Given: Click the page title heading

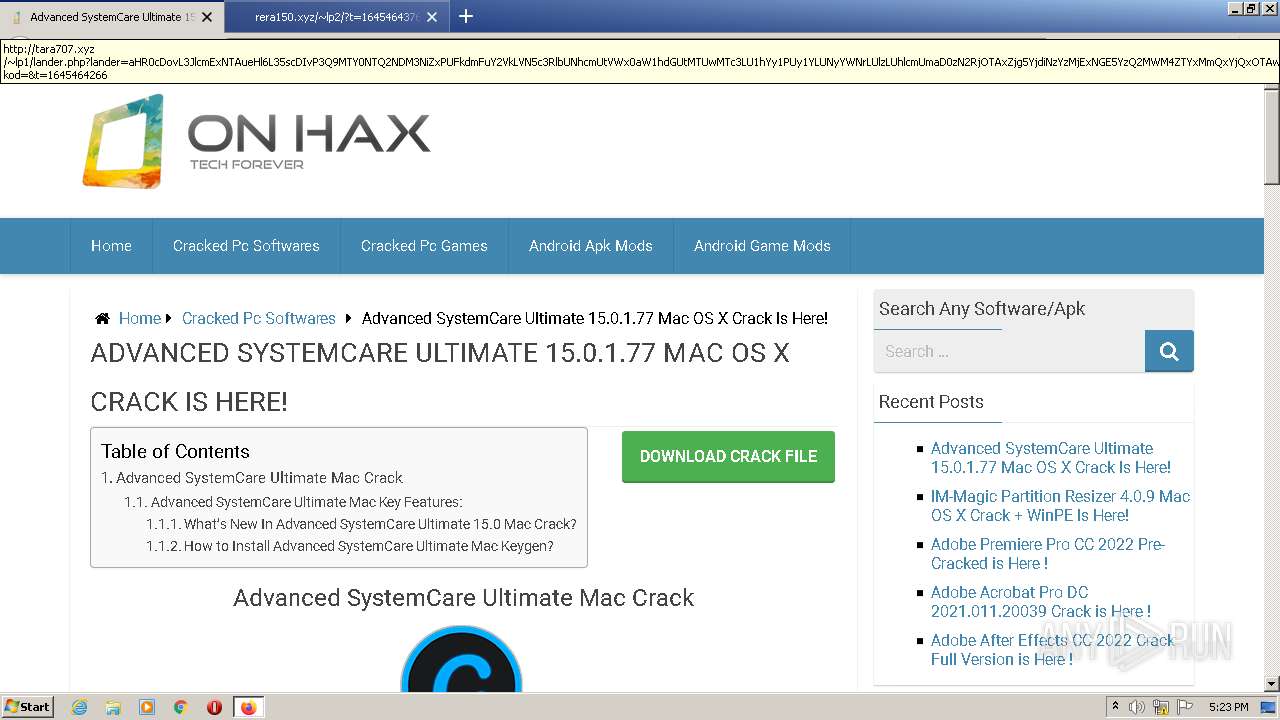Looking at the screenshot, I should point(440,377).
